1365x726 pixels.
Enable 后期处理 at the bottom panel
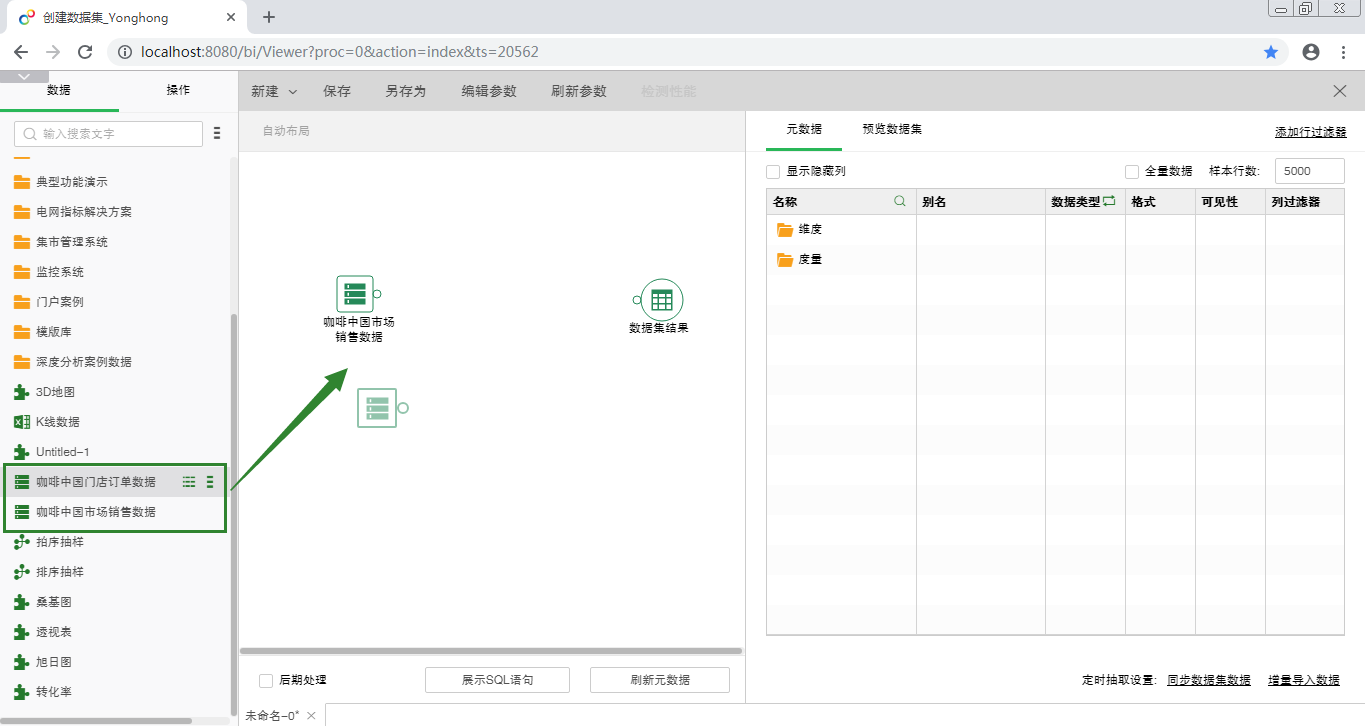coord(265,679)
